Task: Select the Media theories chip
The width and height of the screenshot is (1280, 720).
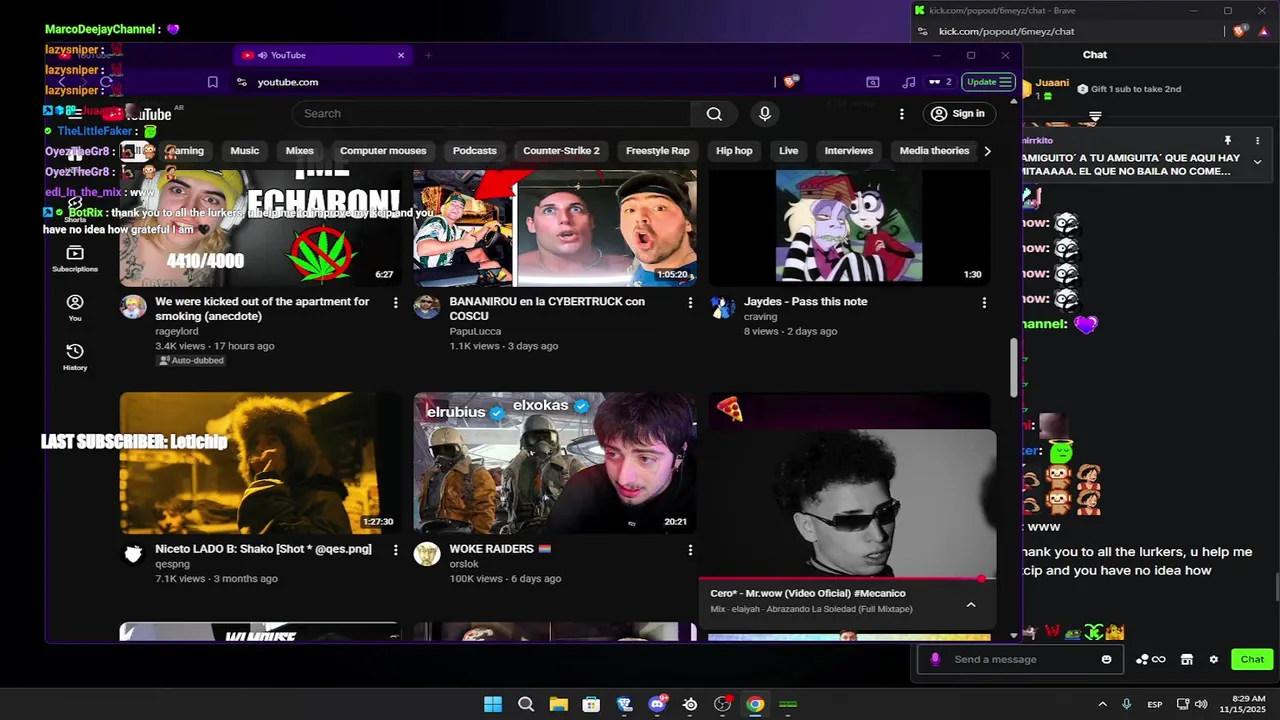Action: 934,151
